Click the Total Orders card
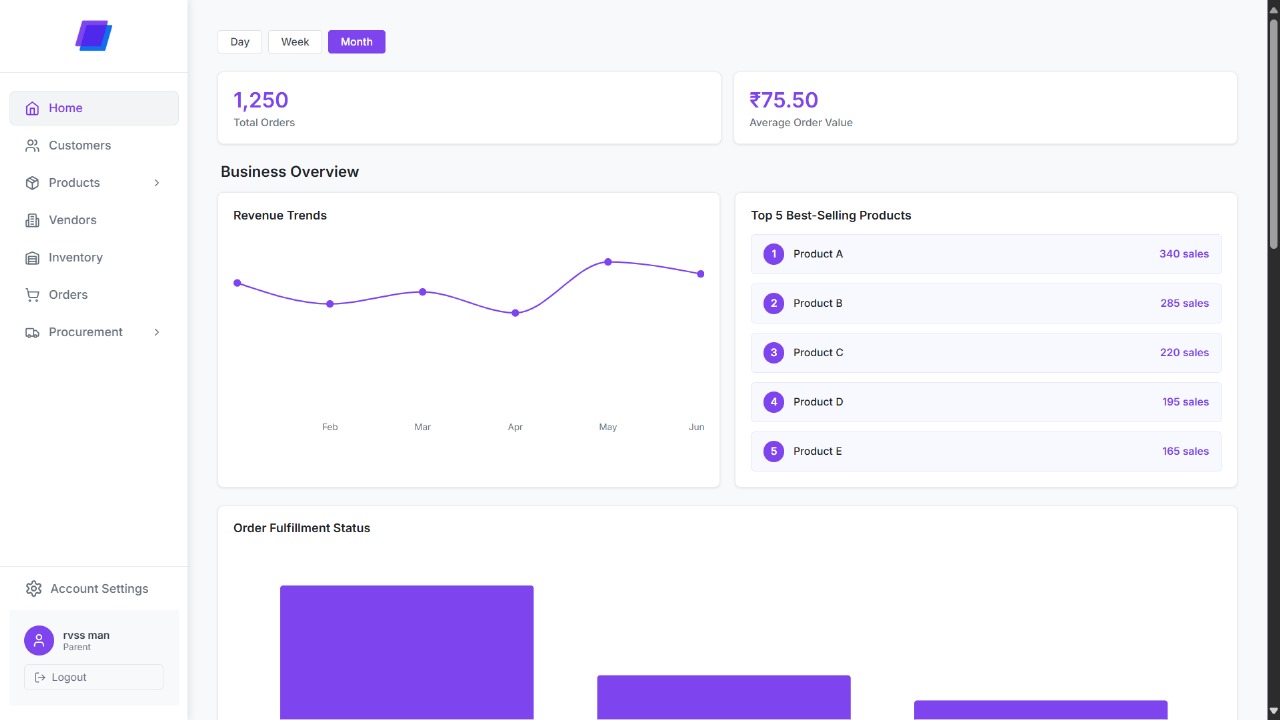 pos(469,107)
